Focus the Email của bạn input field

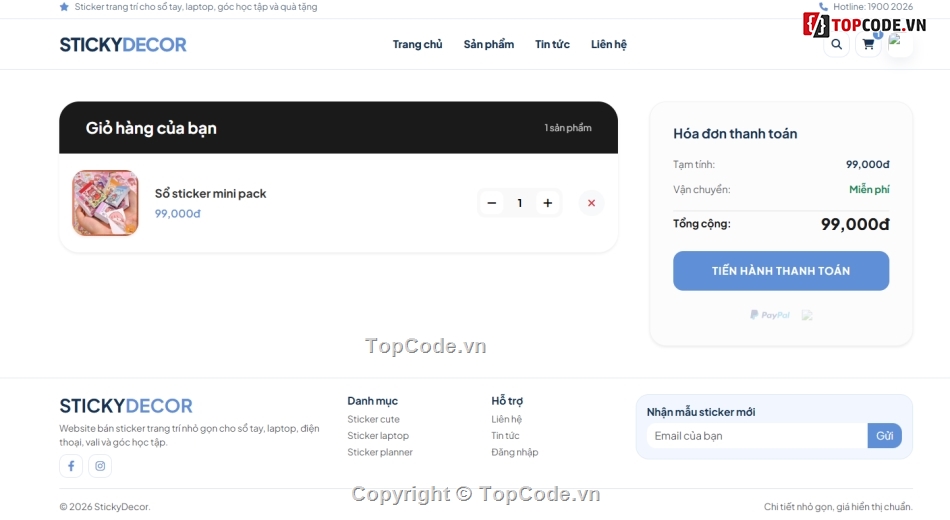coord(757,436)
